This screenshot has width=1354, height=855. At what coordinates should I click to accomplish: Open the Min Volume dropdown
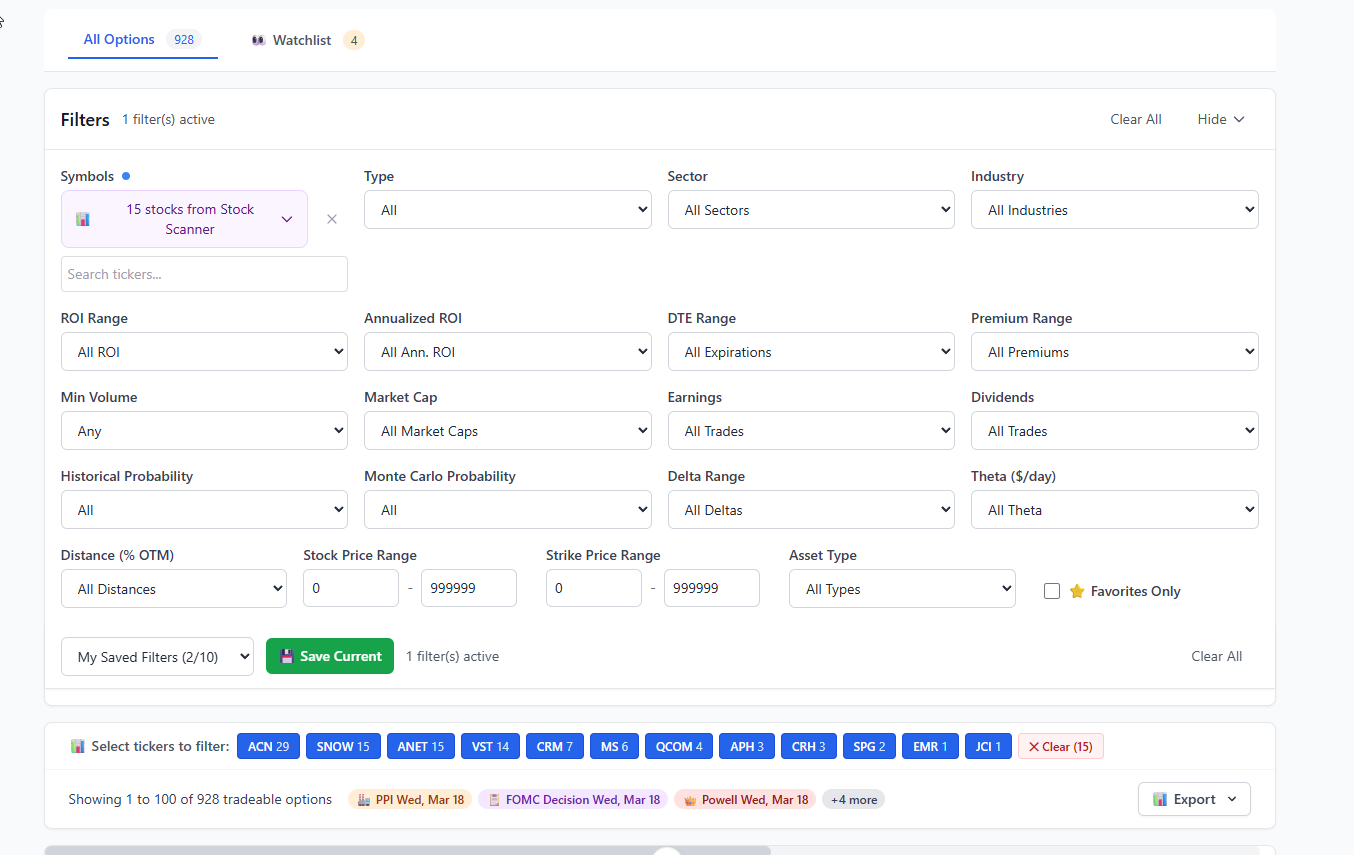click(x=204, y=431)
